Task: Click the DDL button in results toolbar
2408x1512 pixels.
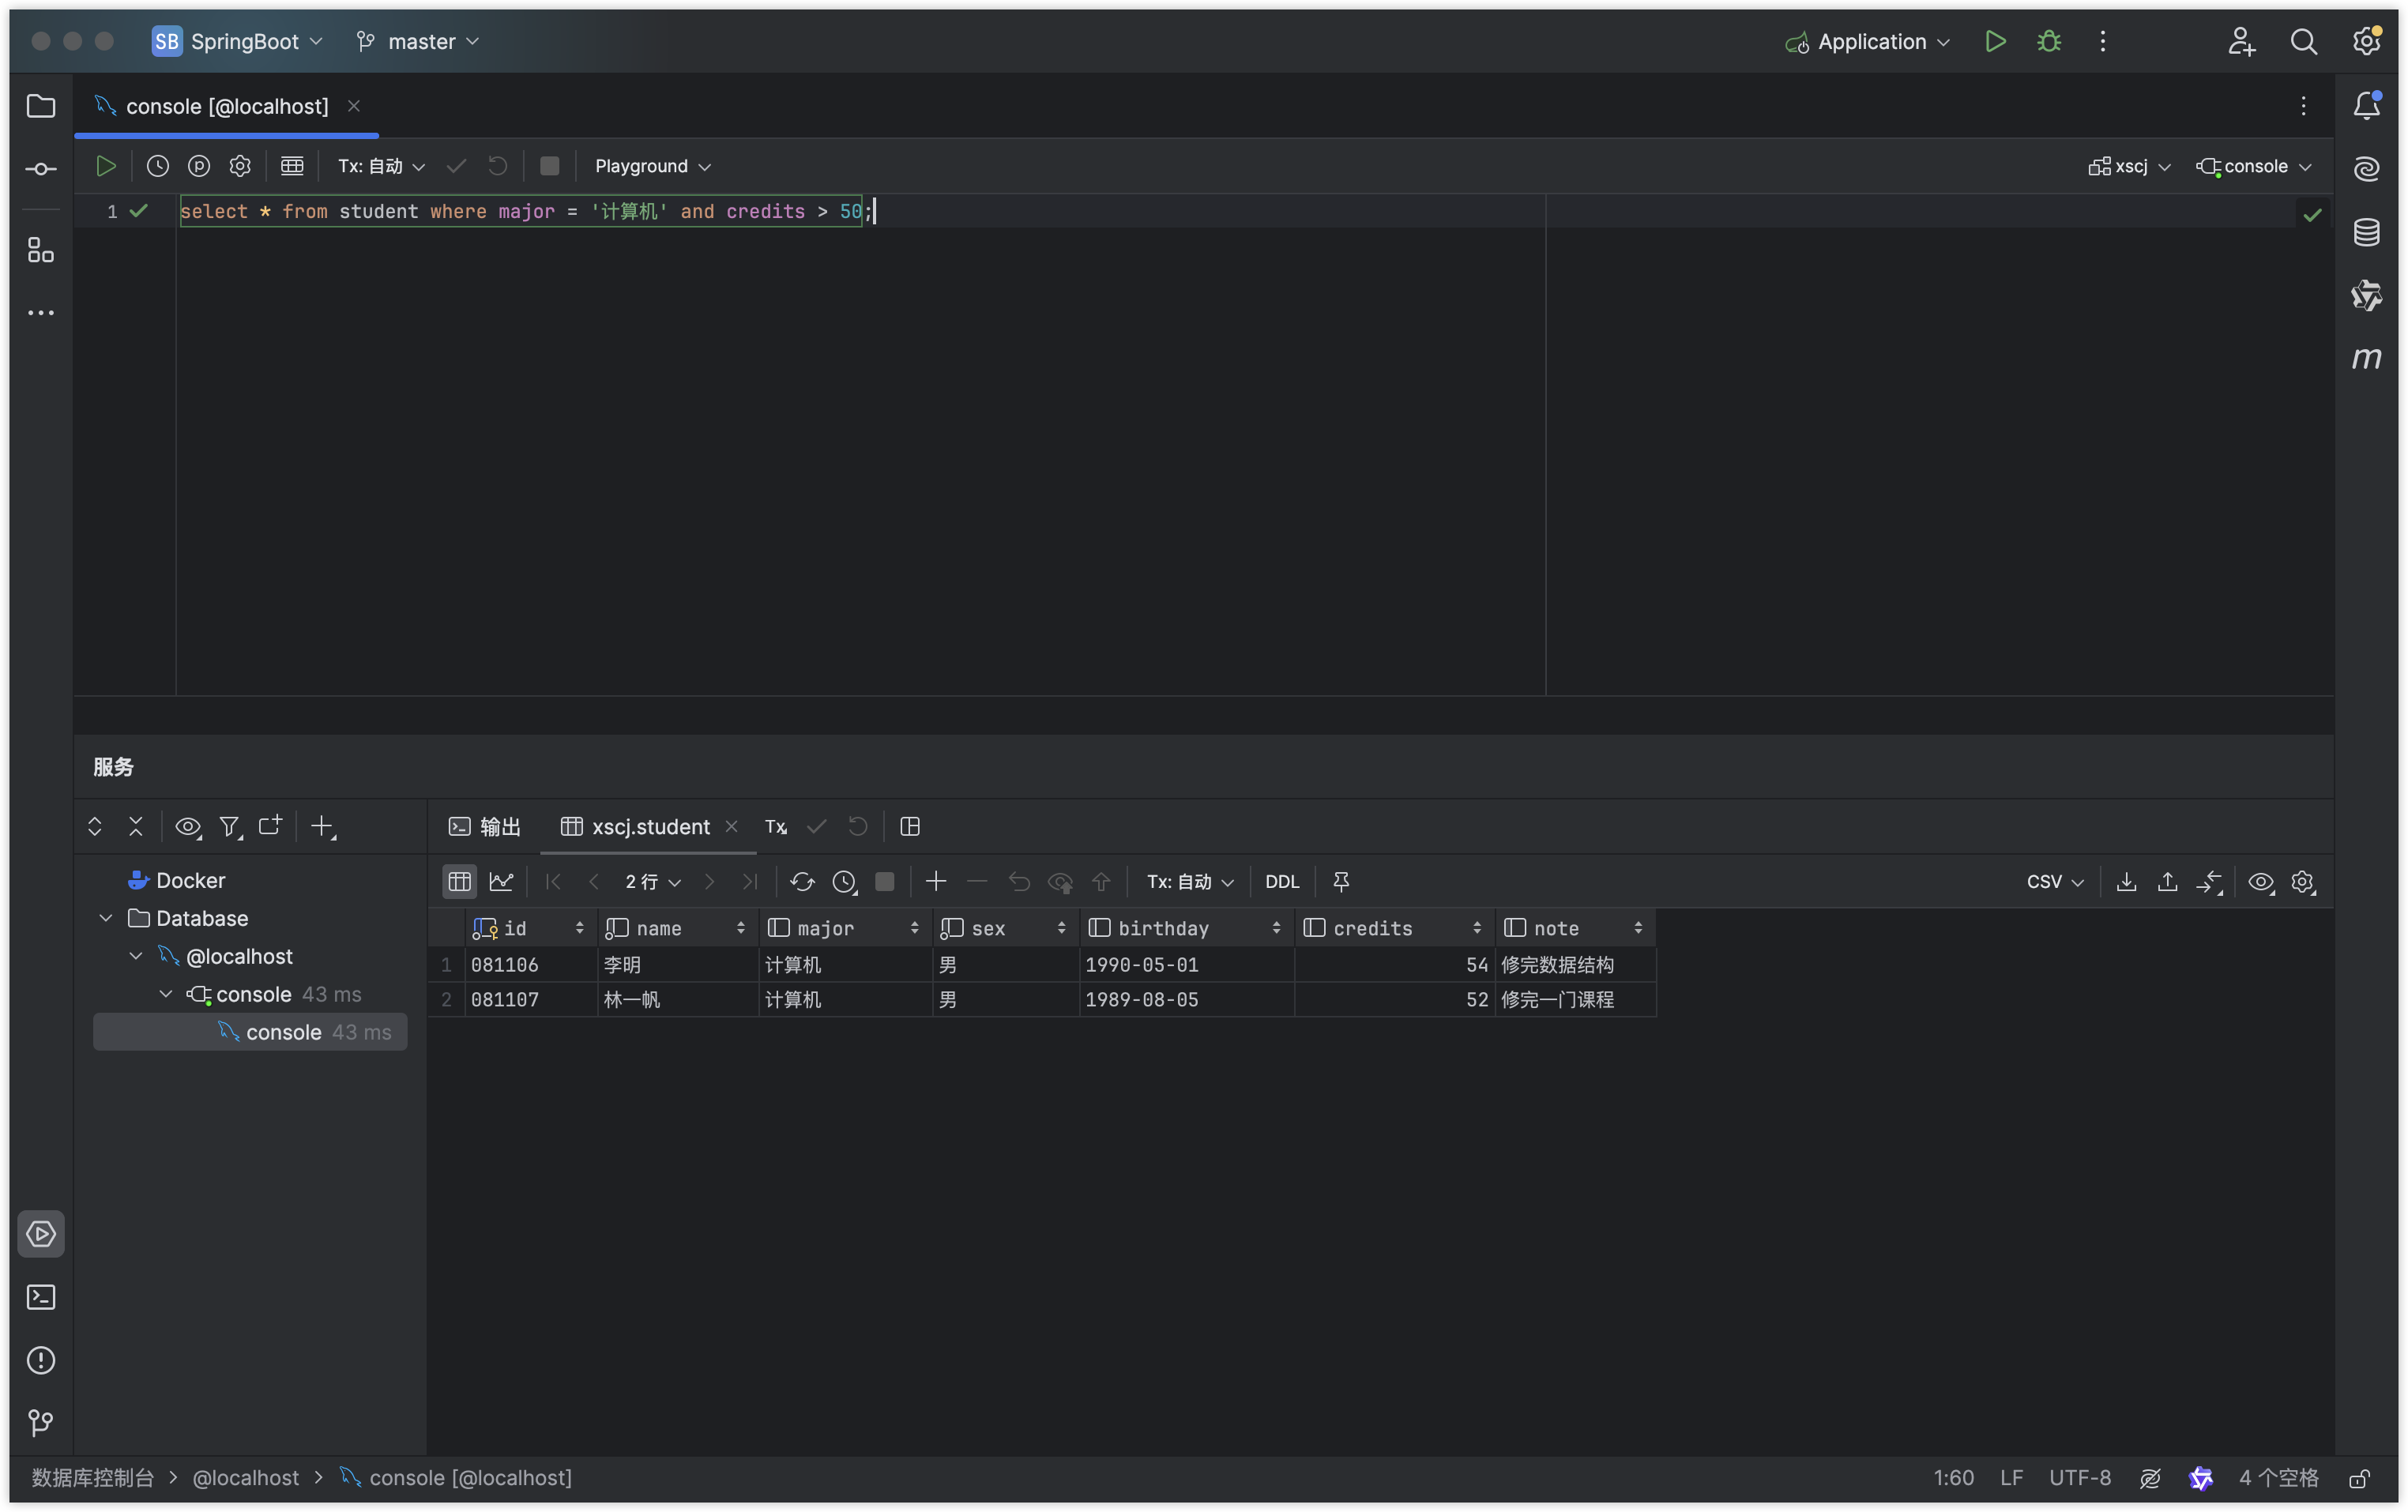Action: [x=1281, y=881]
